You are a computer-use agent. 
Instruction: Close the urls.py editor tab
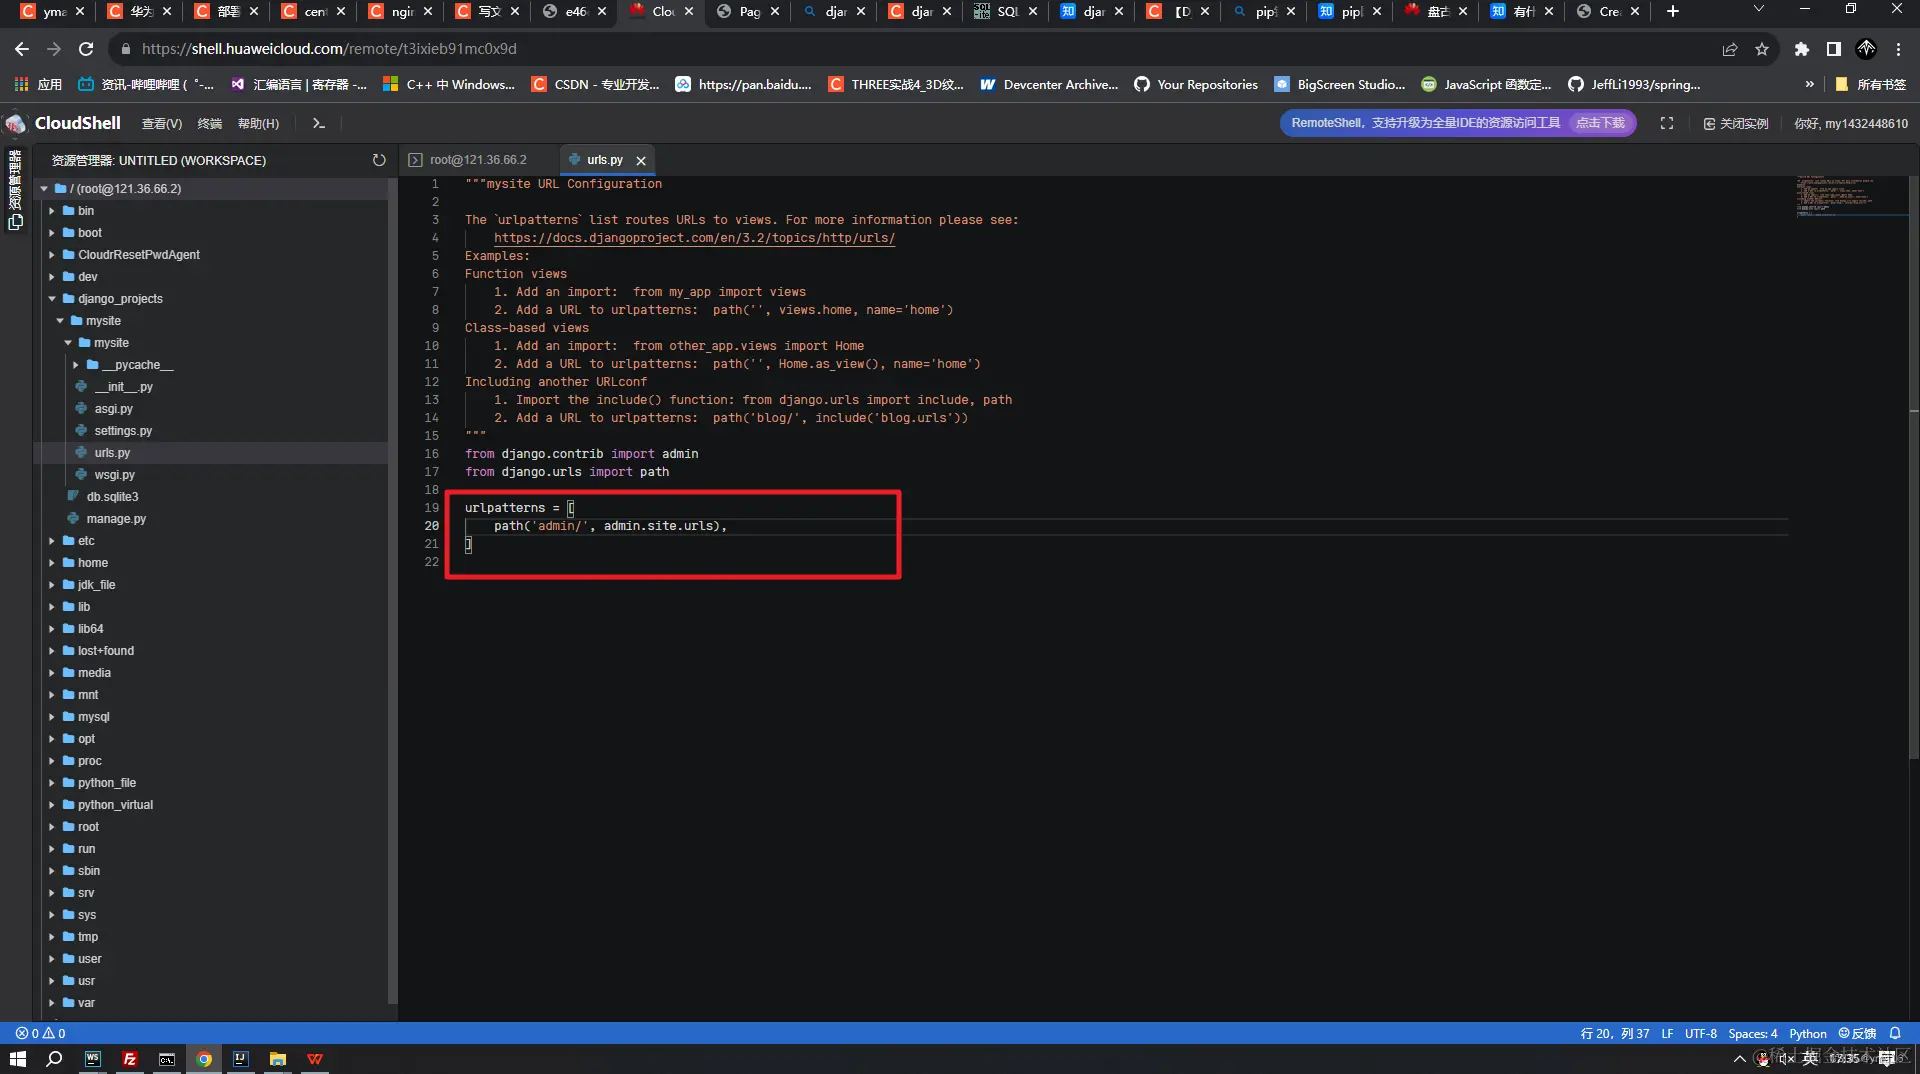click(x=641, y=160)
